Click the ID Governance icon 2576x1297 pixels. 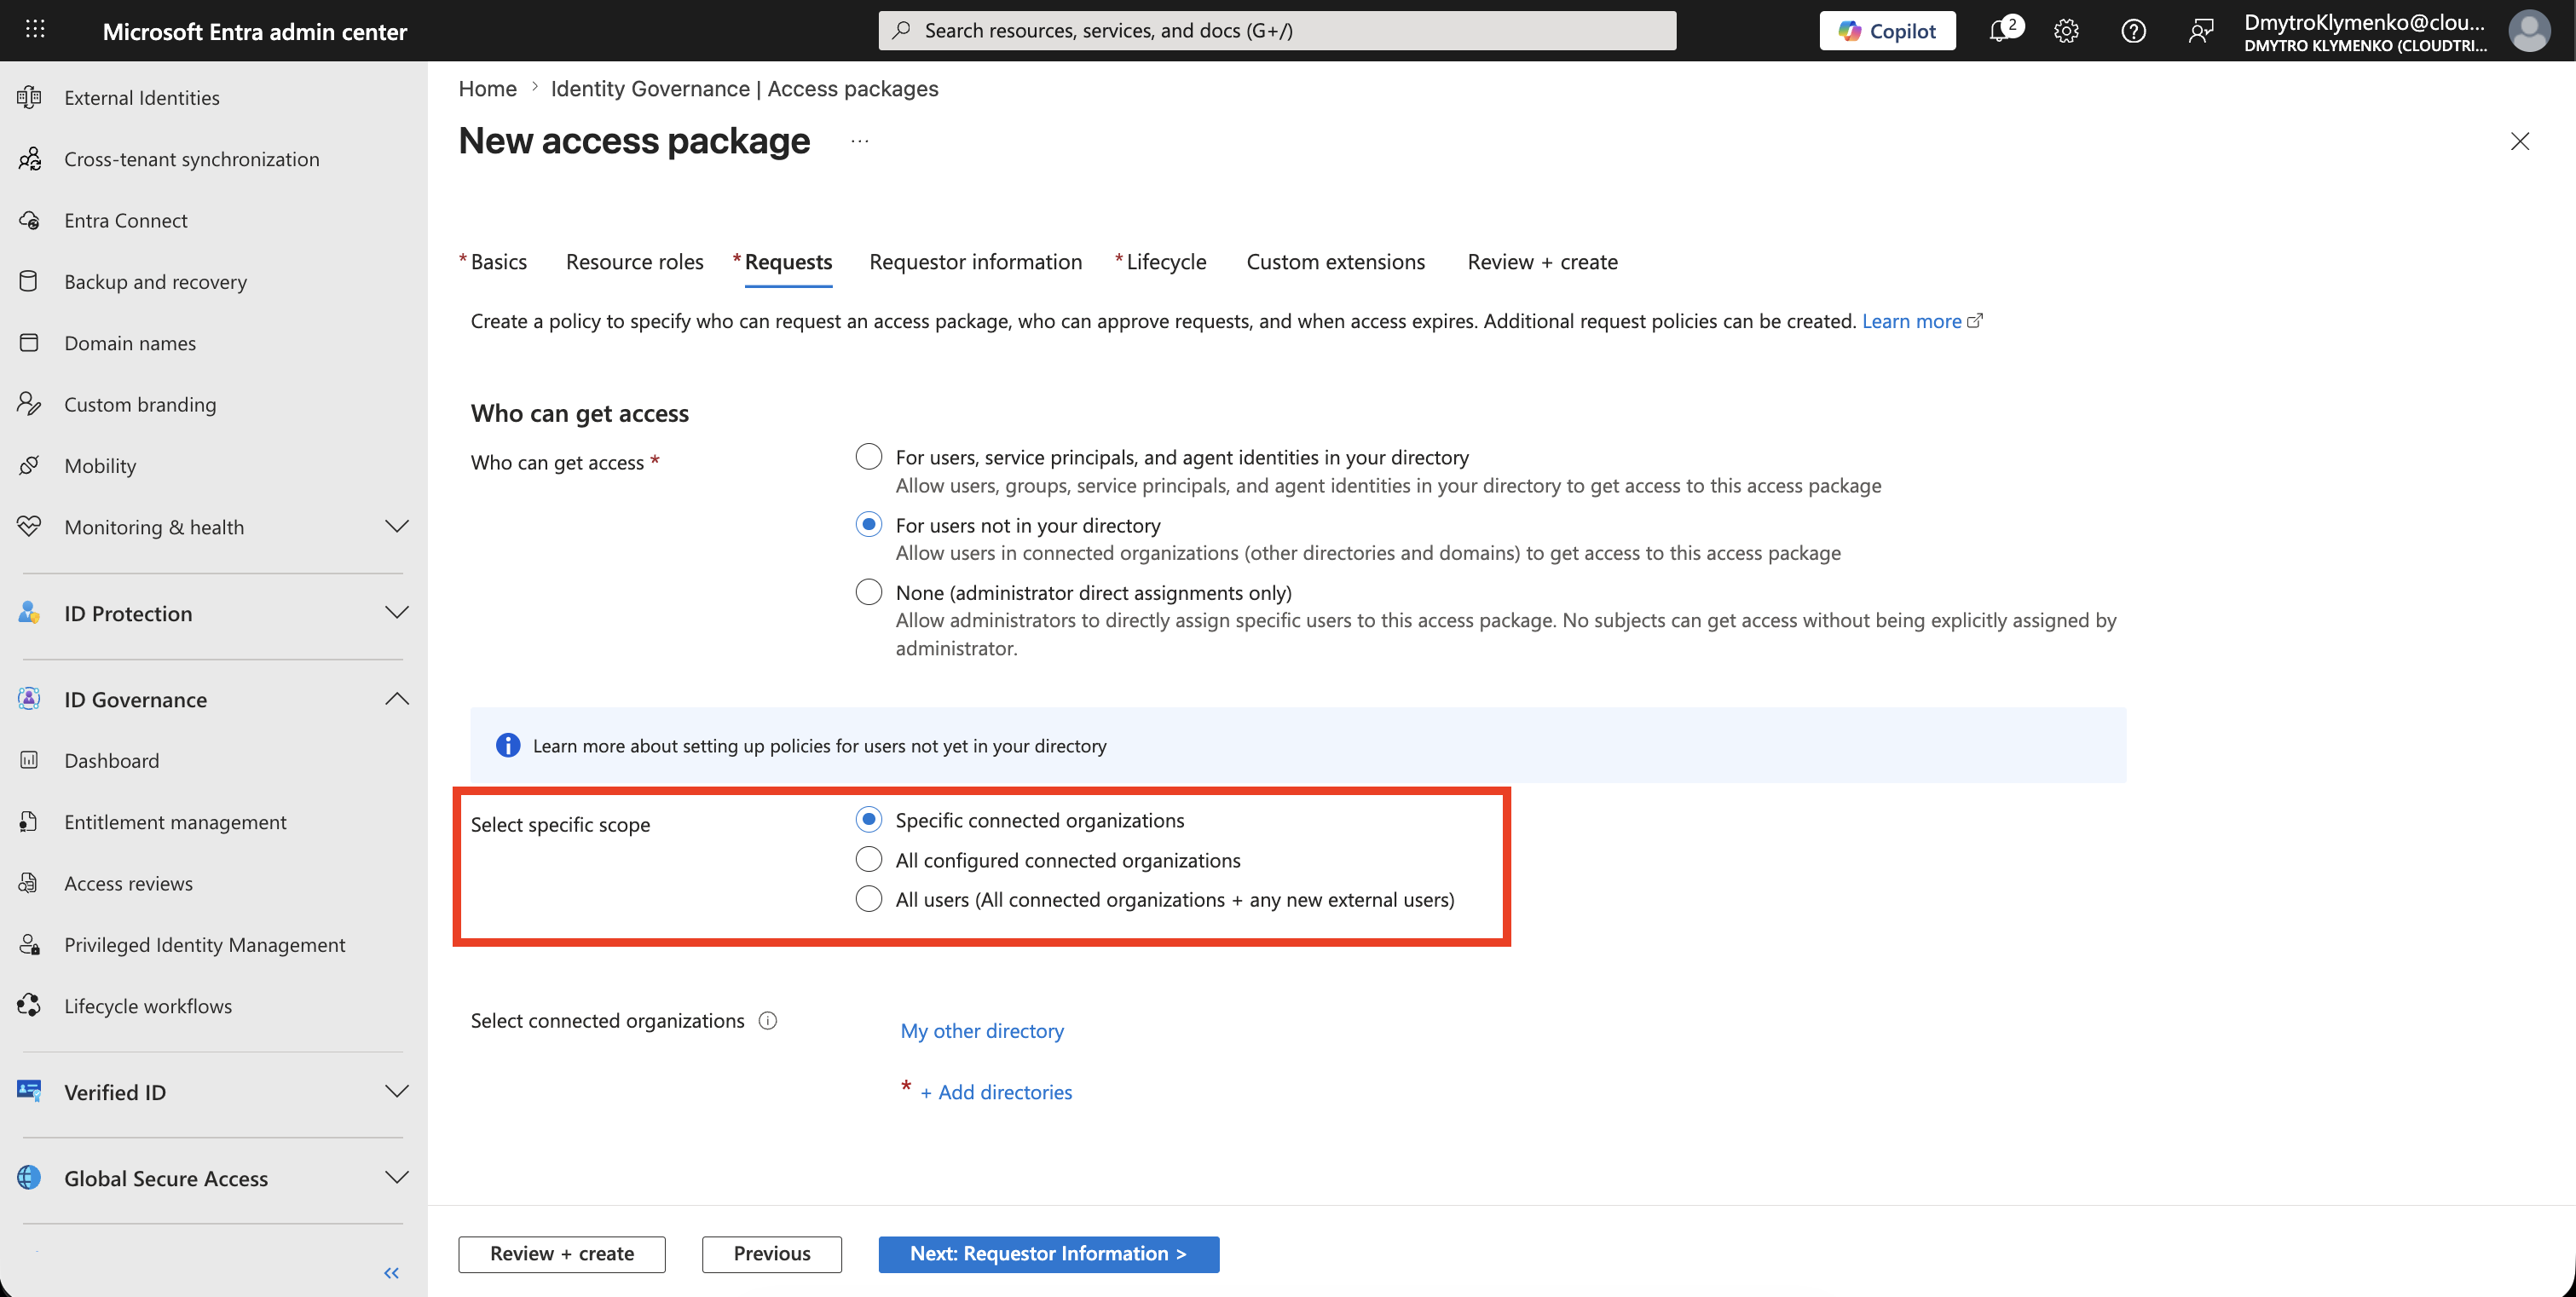pos(29,699)
